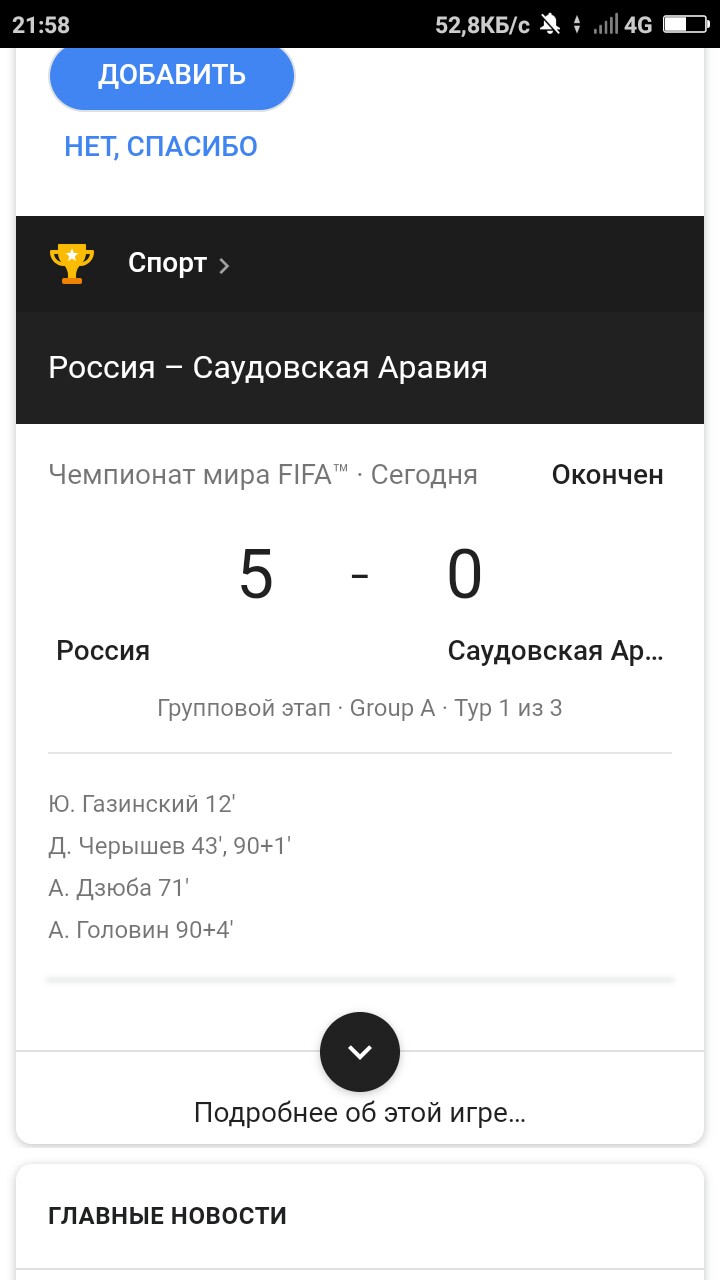Tap the chevron arrow beside Спорт

point(224,265)
